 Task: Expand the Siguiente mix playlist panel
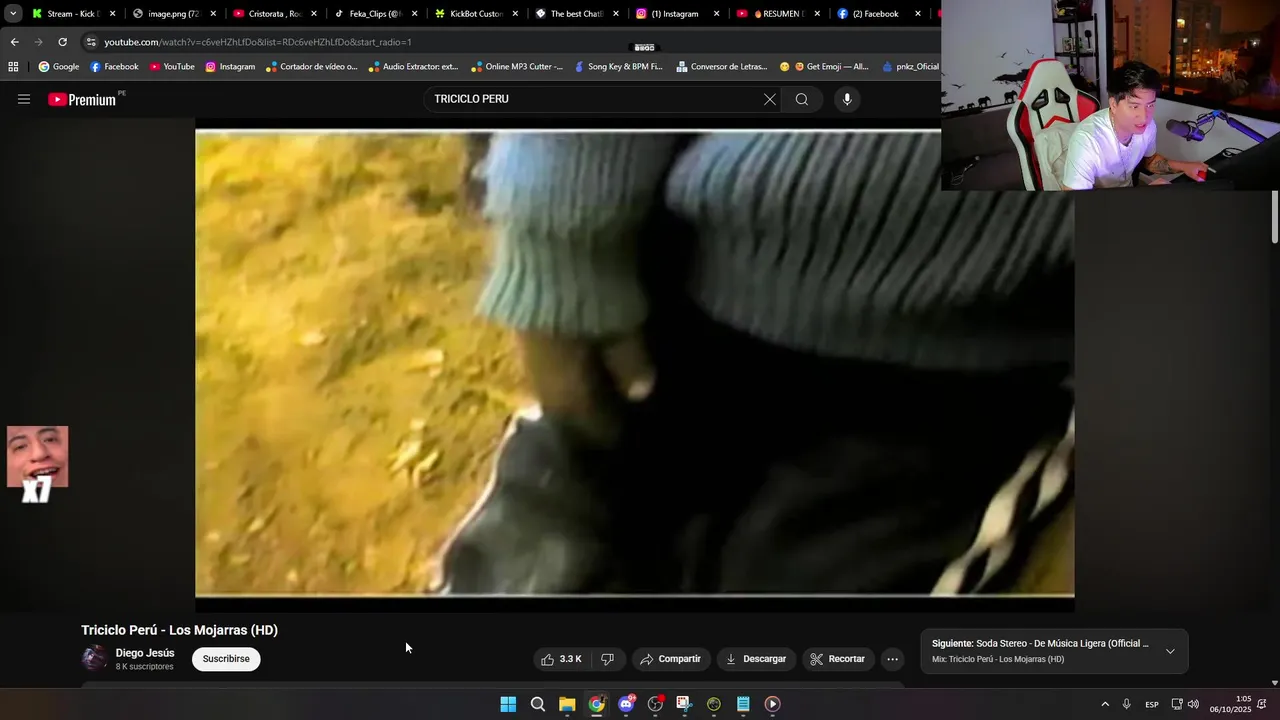[x=1170, y=651]
